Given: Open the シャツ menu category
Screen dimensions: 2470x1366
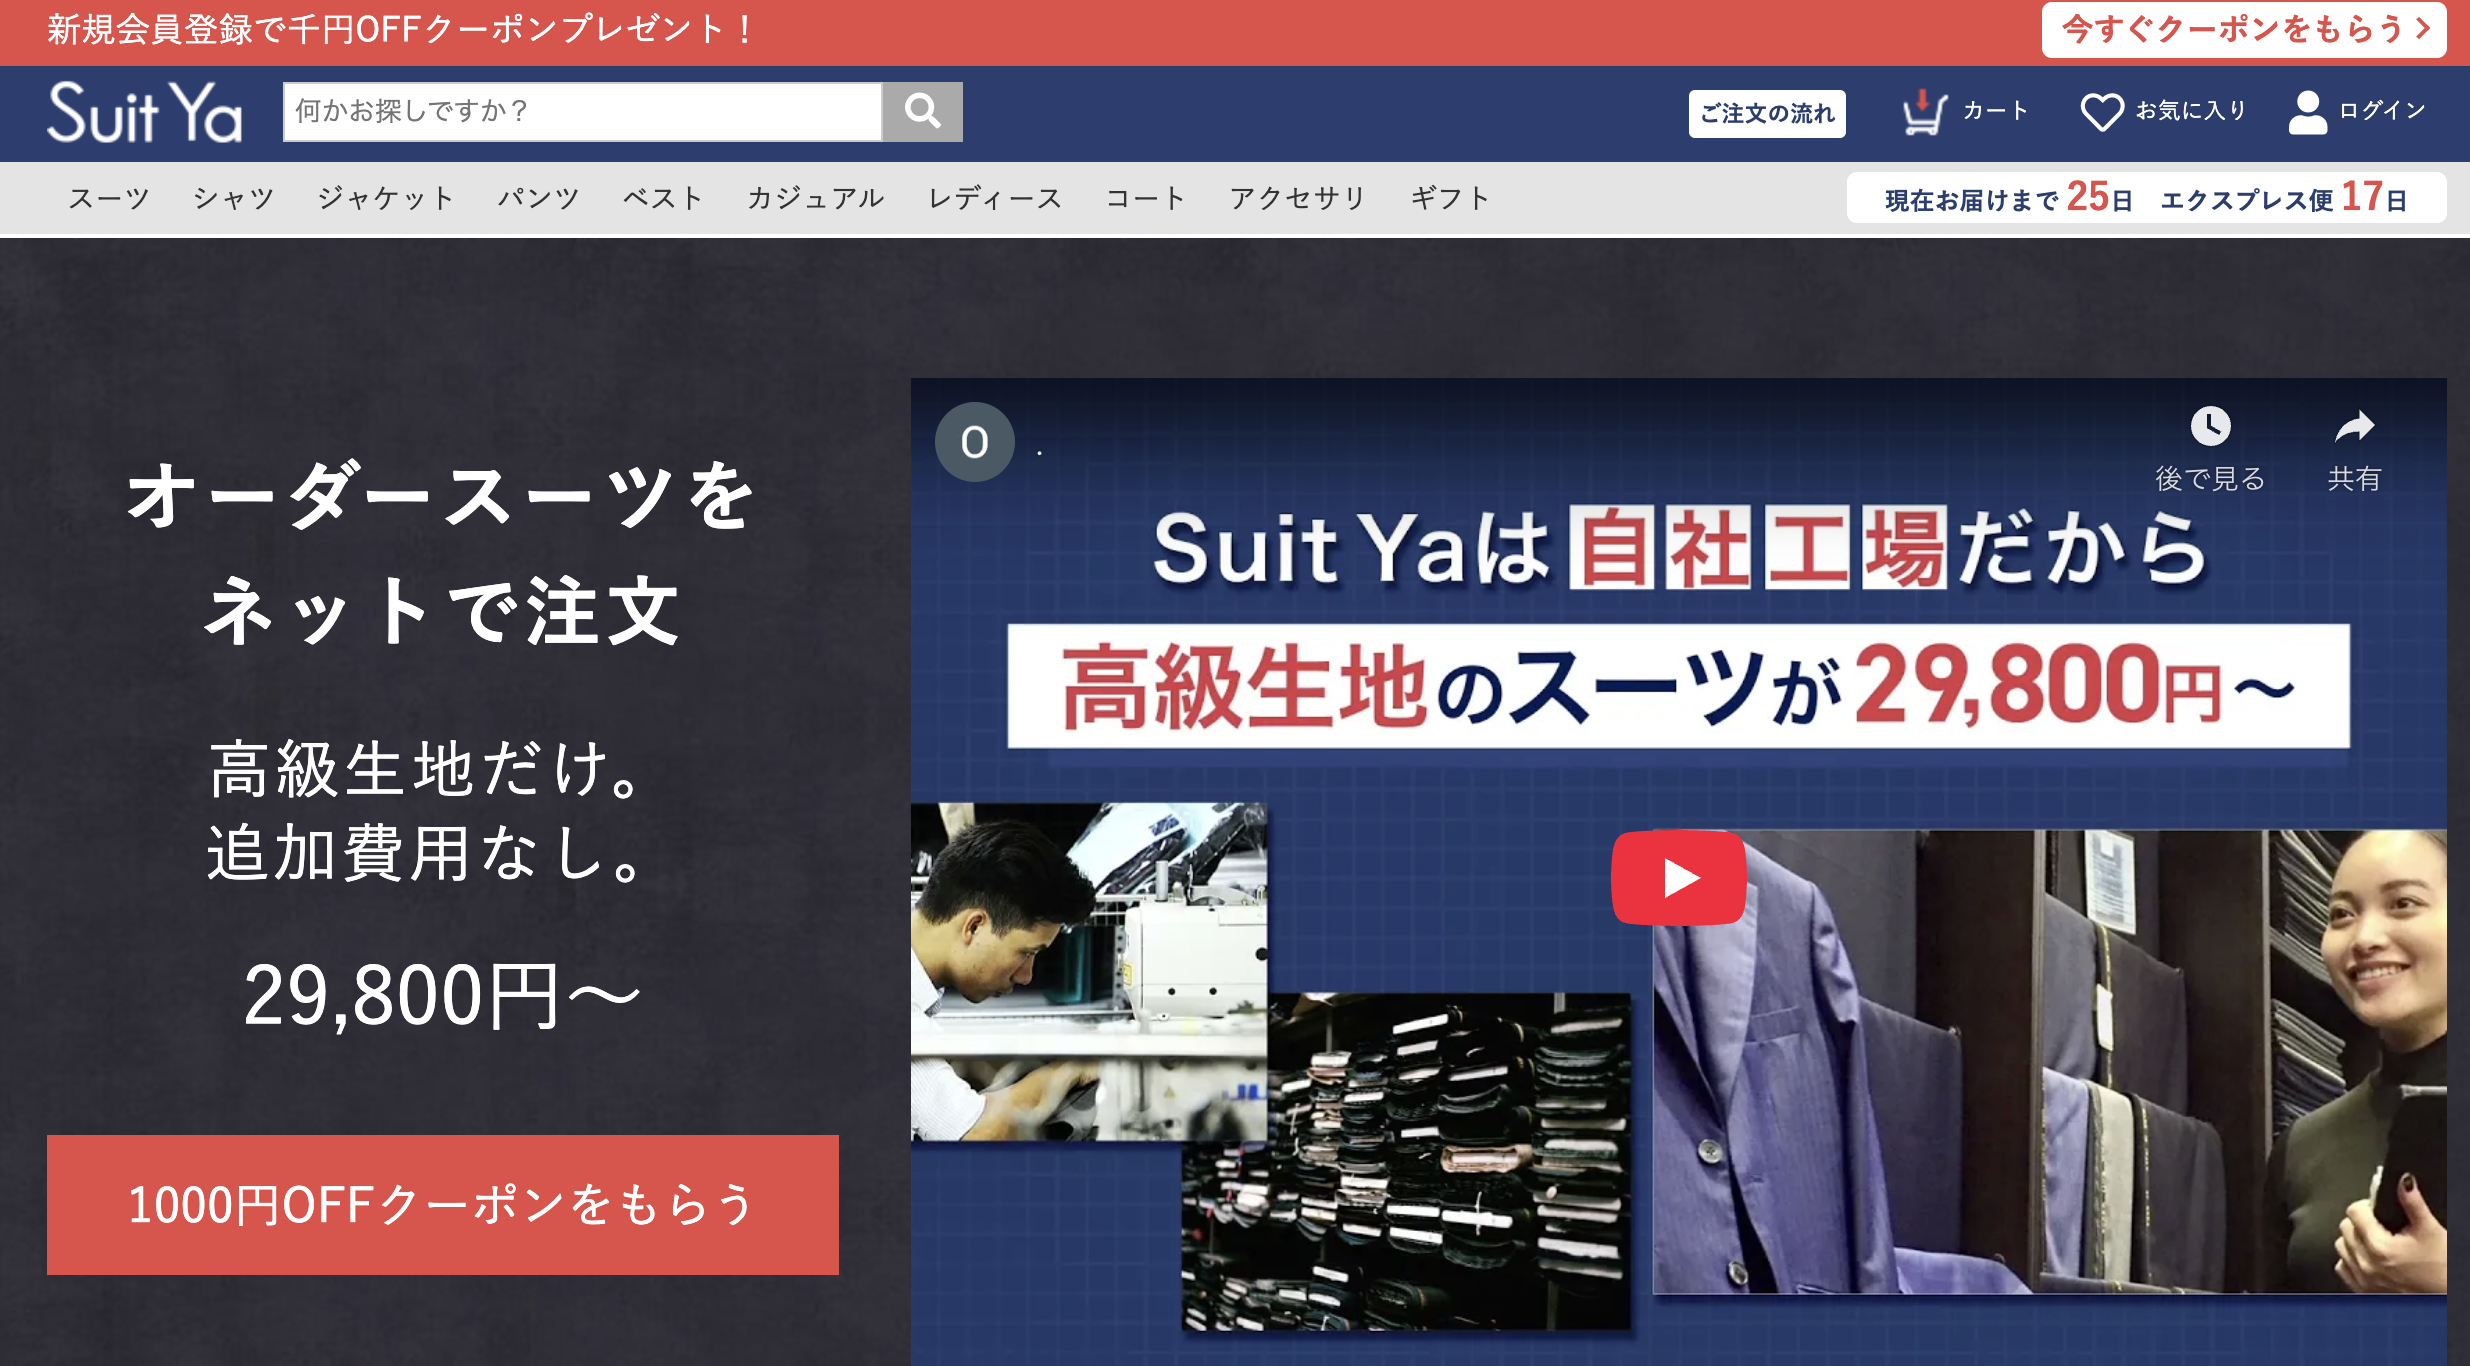Looking at the screenshot, I should tap(234, 198).
